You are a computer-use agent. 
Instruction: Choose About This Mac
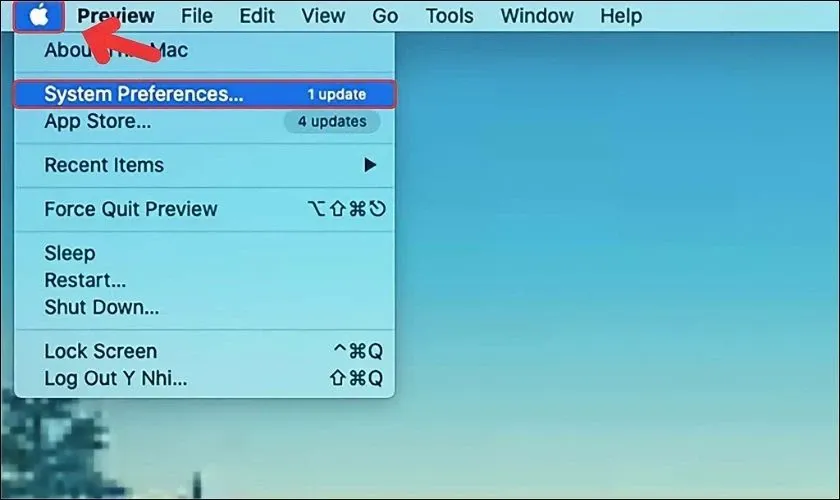tap(115, 50)
